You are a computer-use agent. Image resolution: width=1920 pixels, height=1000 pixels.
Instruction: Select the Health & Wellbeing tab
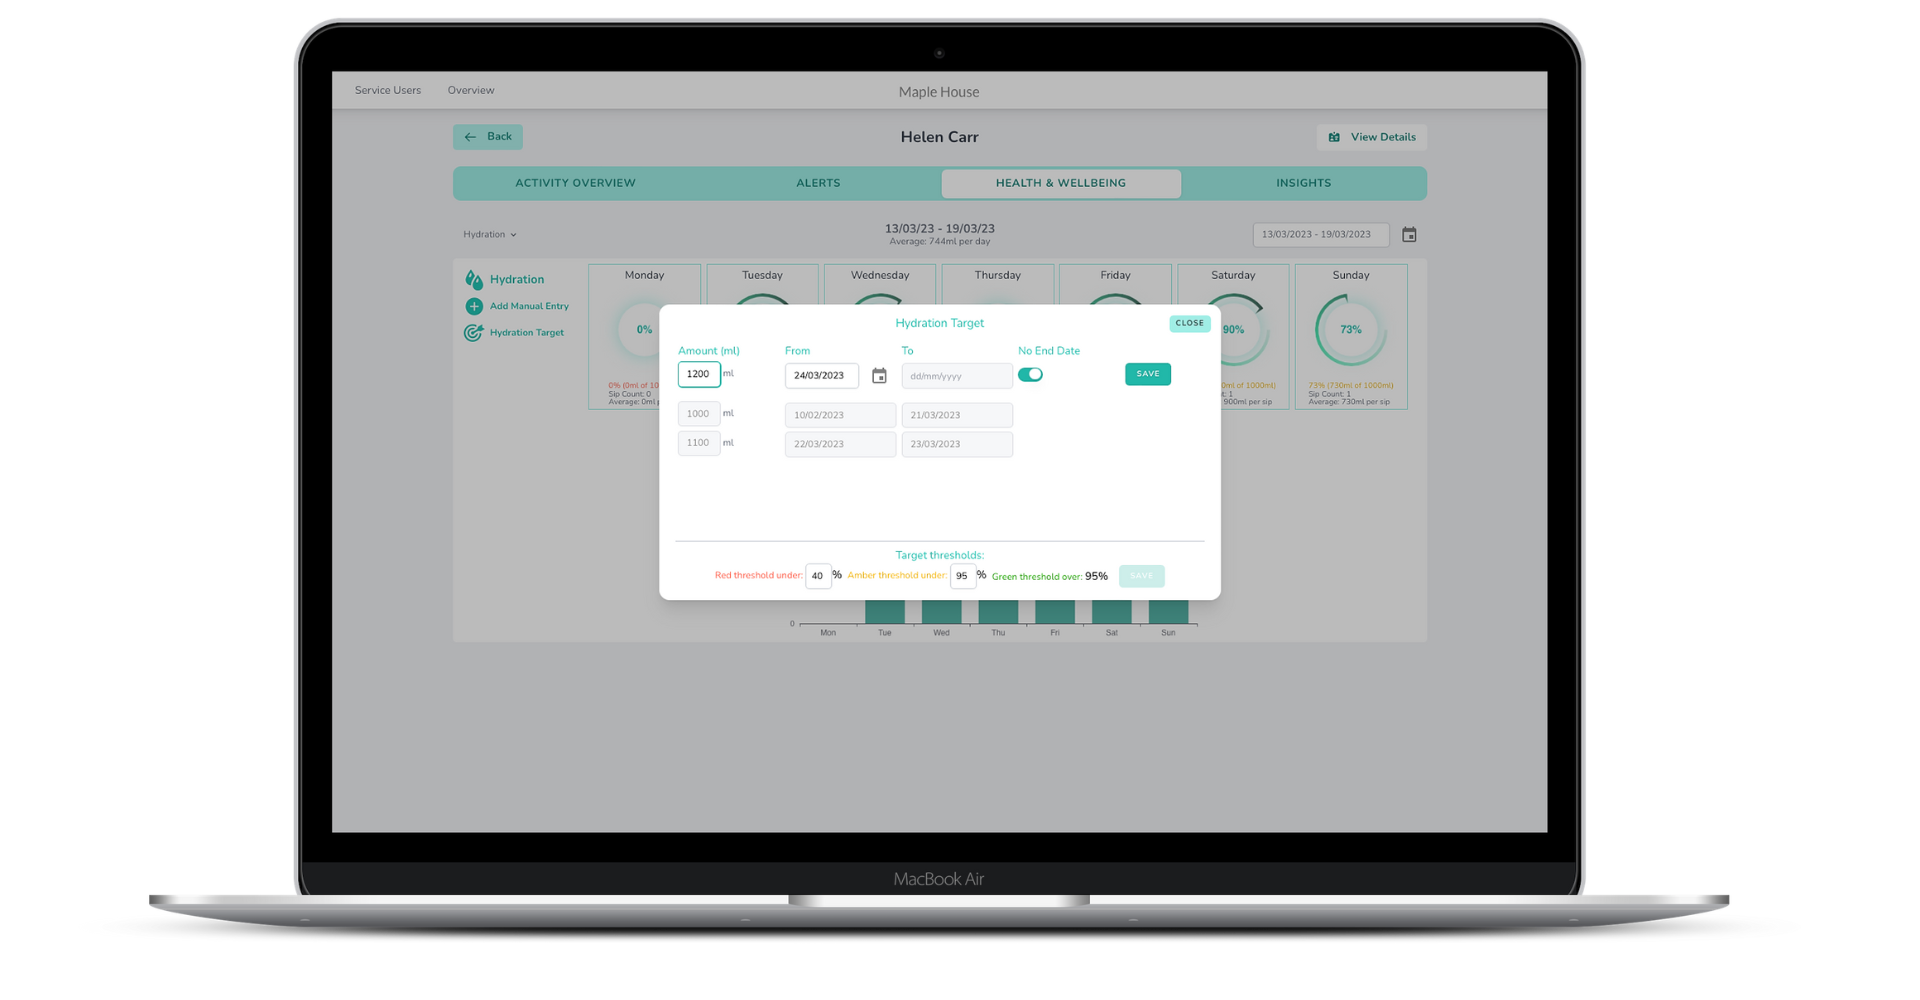coord(1061,183)
